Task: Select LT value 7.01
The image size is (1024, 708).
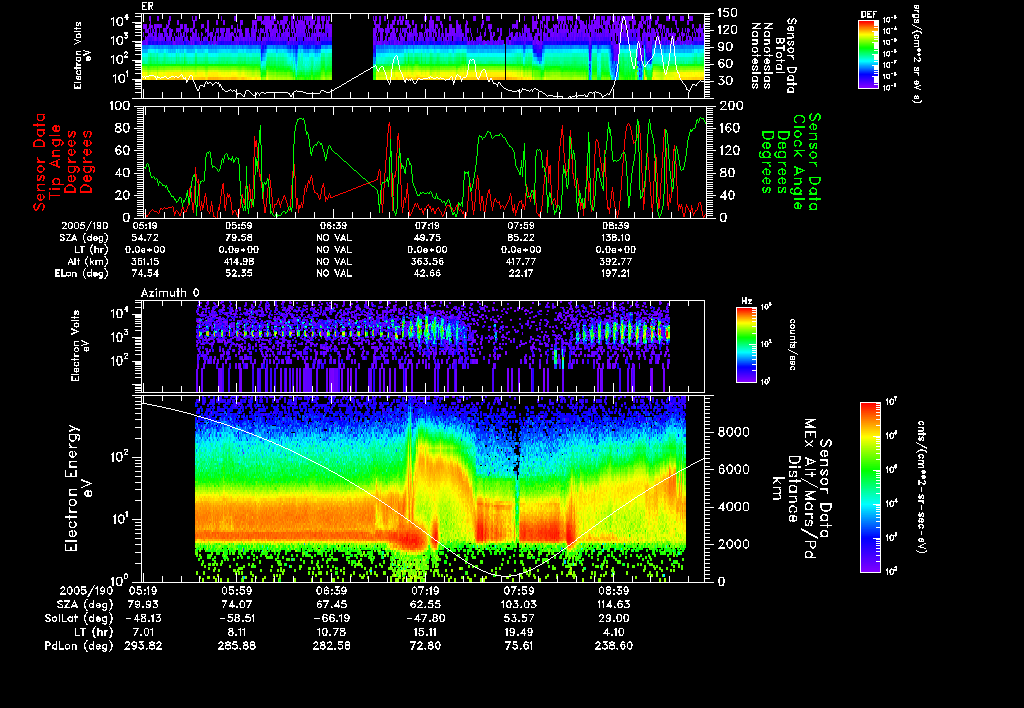Action: tap(144, 632)
